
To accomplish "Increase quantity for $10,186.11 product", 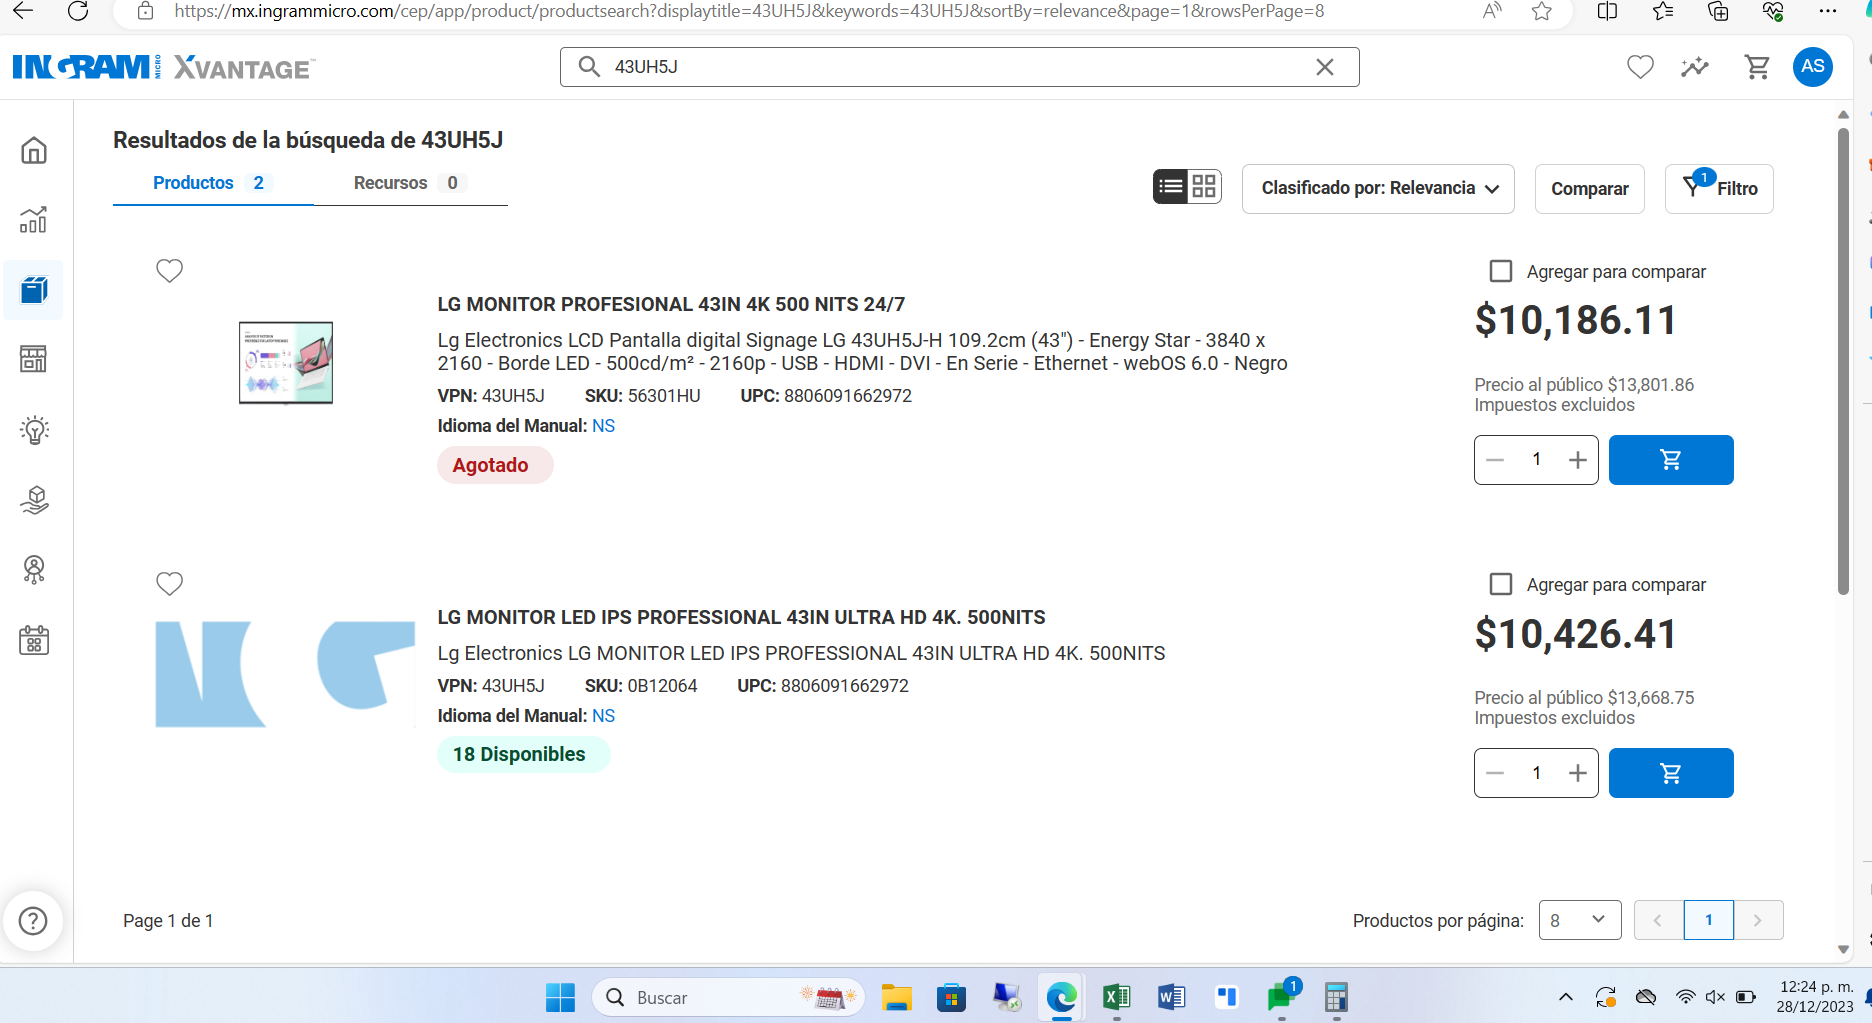I will (1578, 460).
